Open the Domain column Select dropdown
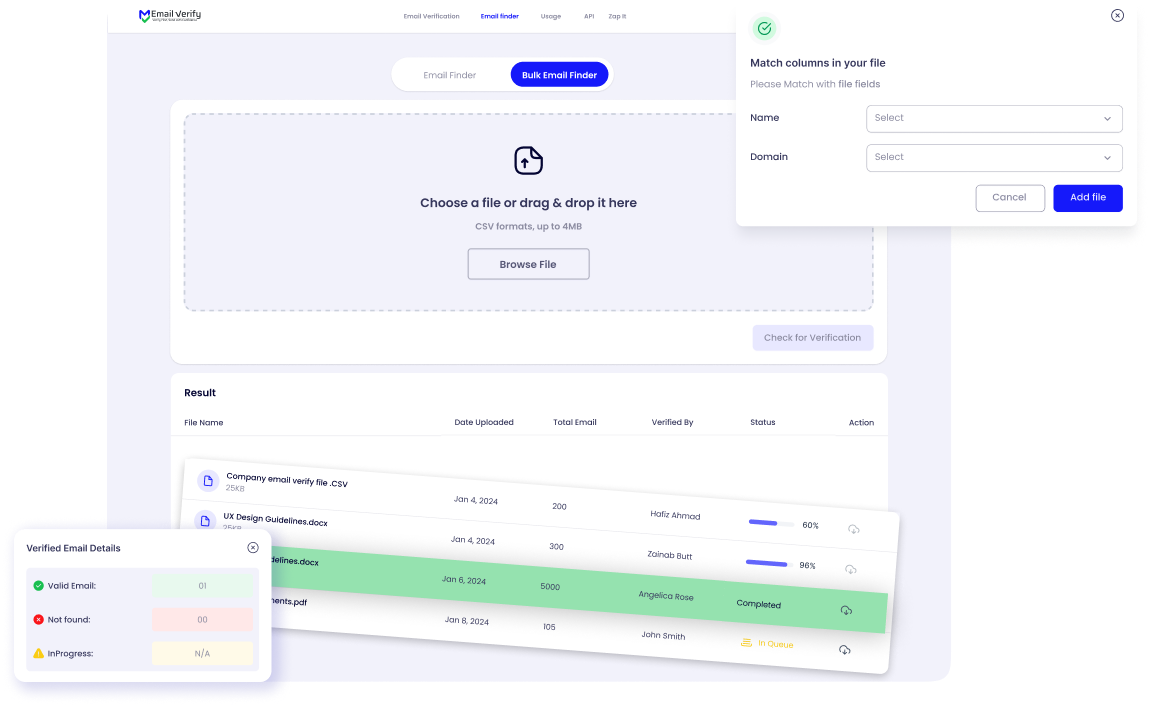The height and width of the screenshot is (706, 1149). 994,158
